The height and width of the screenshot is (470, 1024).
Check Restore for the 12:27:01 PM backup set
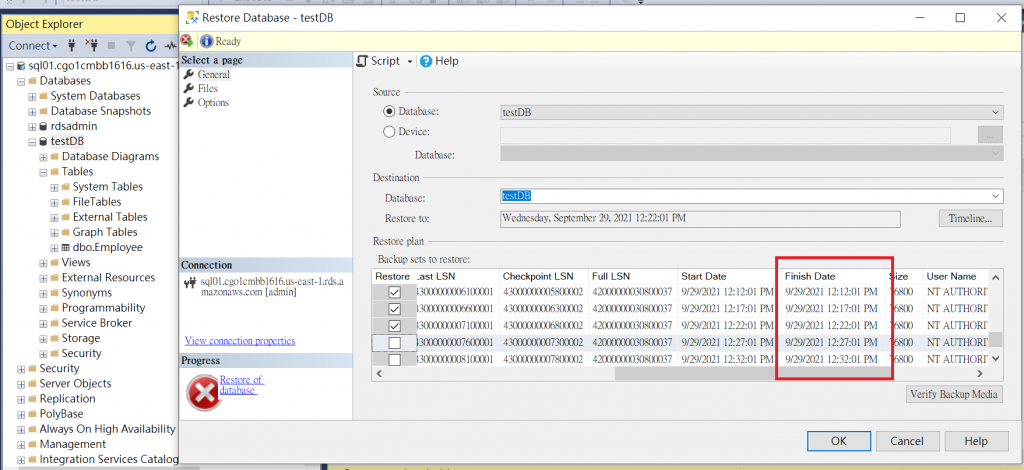(394, 343)
